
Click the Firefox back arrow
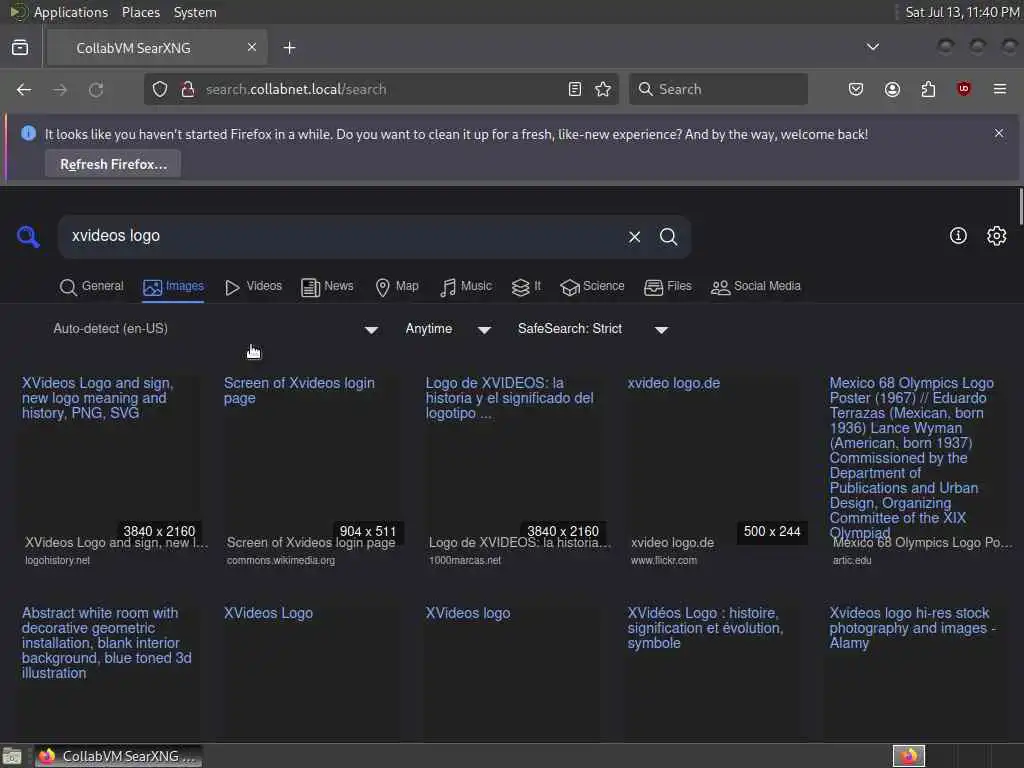24,89
